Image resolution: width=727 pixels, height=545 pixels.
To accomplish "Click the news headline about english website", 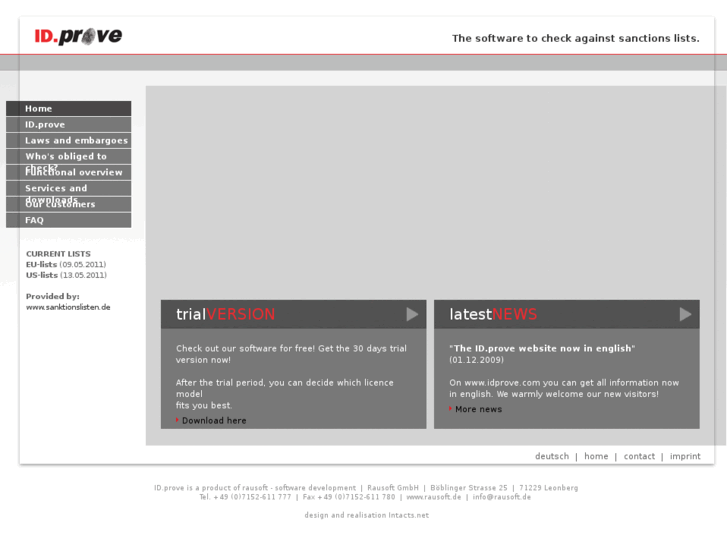I will 542,348.
